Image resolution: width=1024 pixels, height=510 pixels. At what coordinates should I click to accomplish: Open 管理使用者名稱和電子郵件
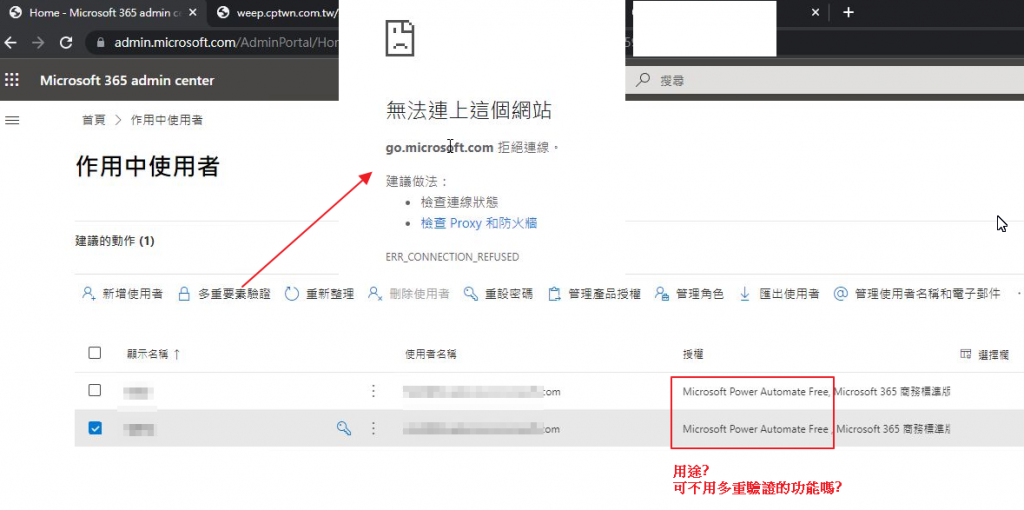(917, 294)
